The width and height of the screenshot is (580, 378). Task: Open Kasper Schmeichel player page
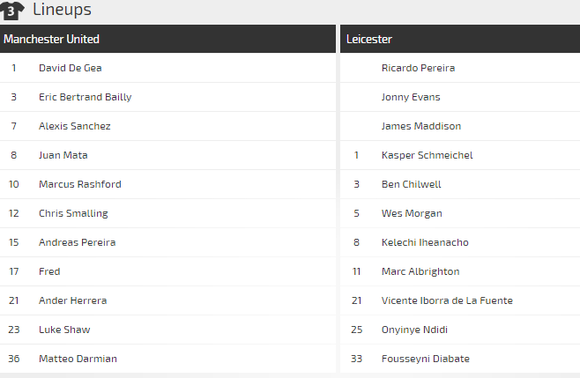(427, 155)
